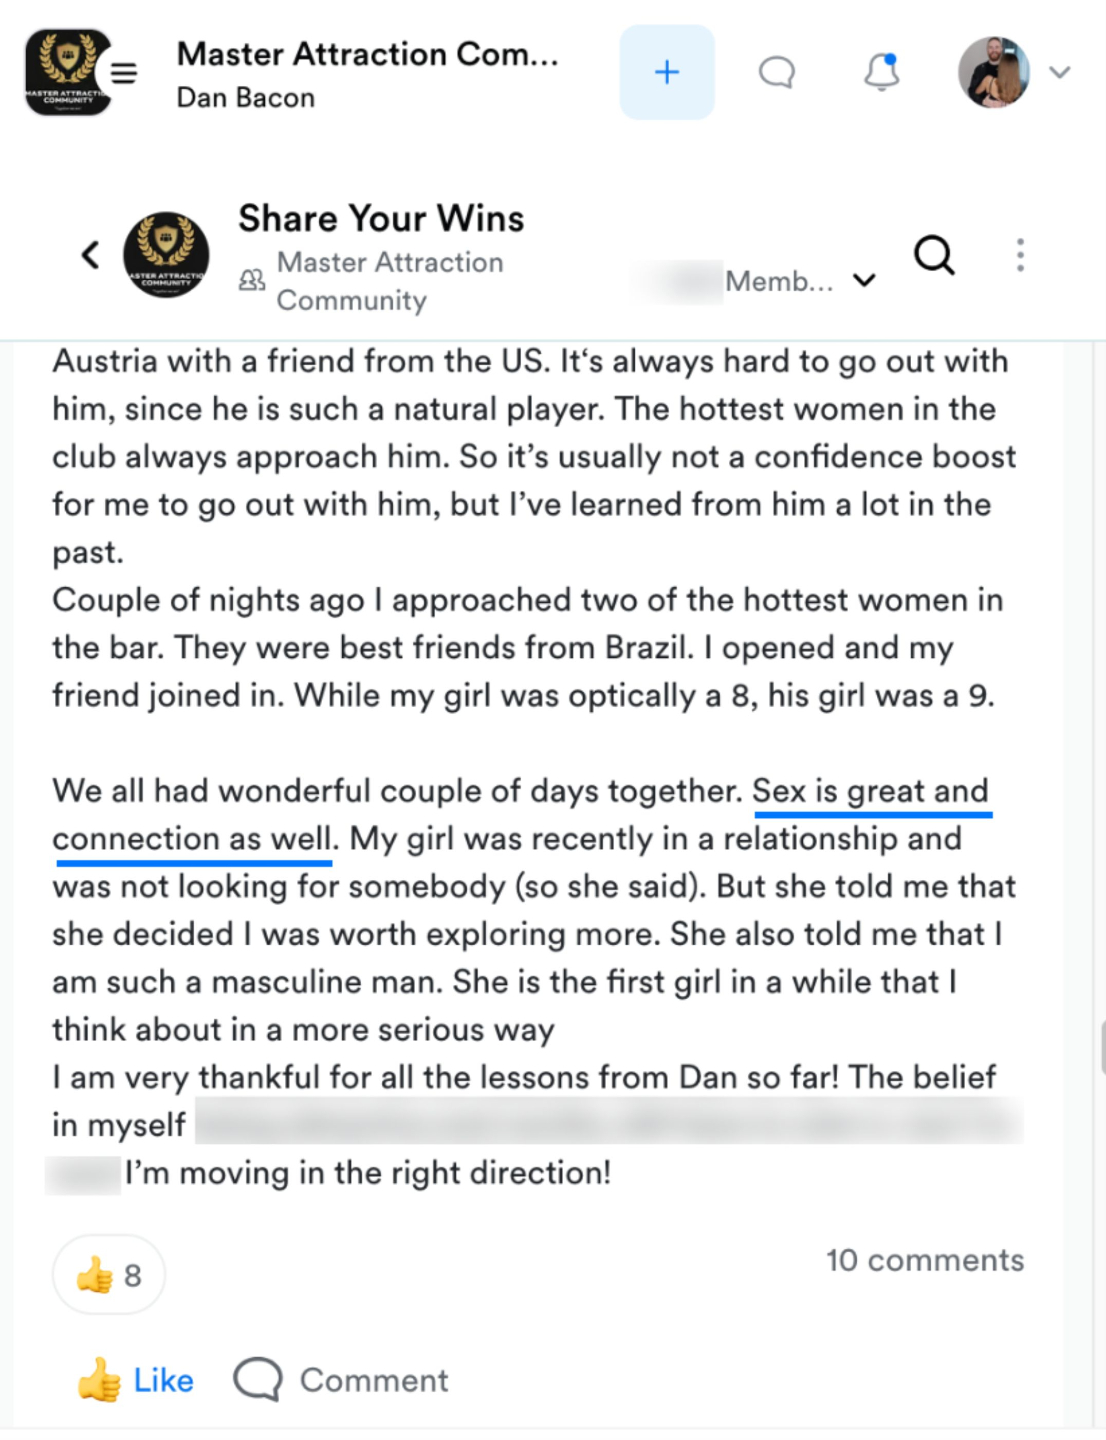
Task: Open the notifications bell icon
Action: pyautogui.click(x=881, y=72)
